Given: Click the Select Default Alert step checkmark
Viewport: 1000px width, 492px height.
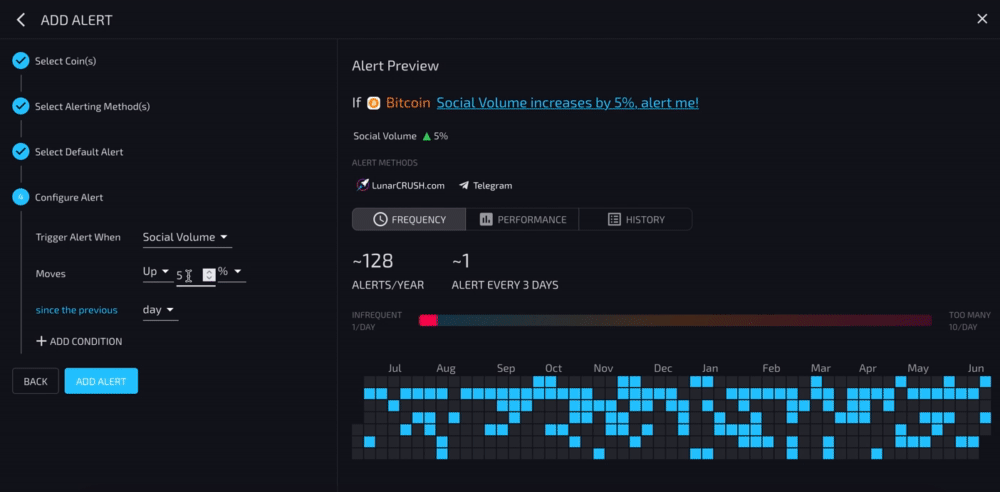Looking at the screenshot, I should [21, 152].
